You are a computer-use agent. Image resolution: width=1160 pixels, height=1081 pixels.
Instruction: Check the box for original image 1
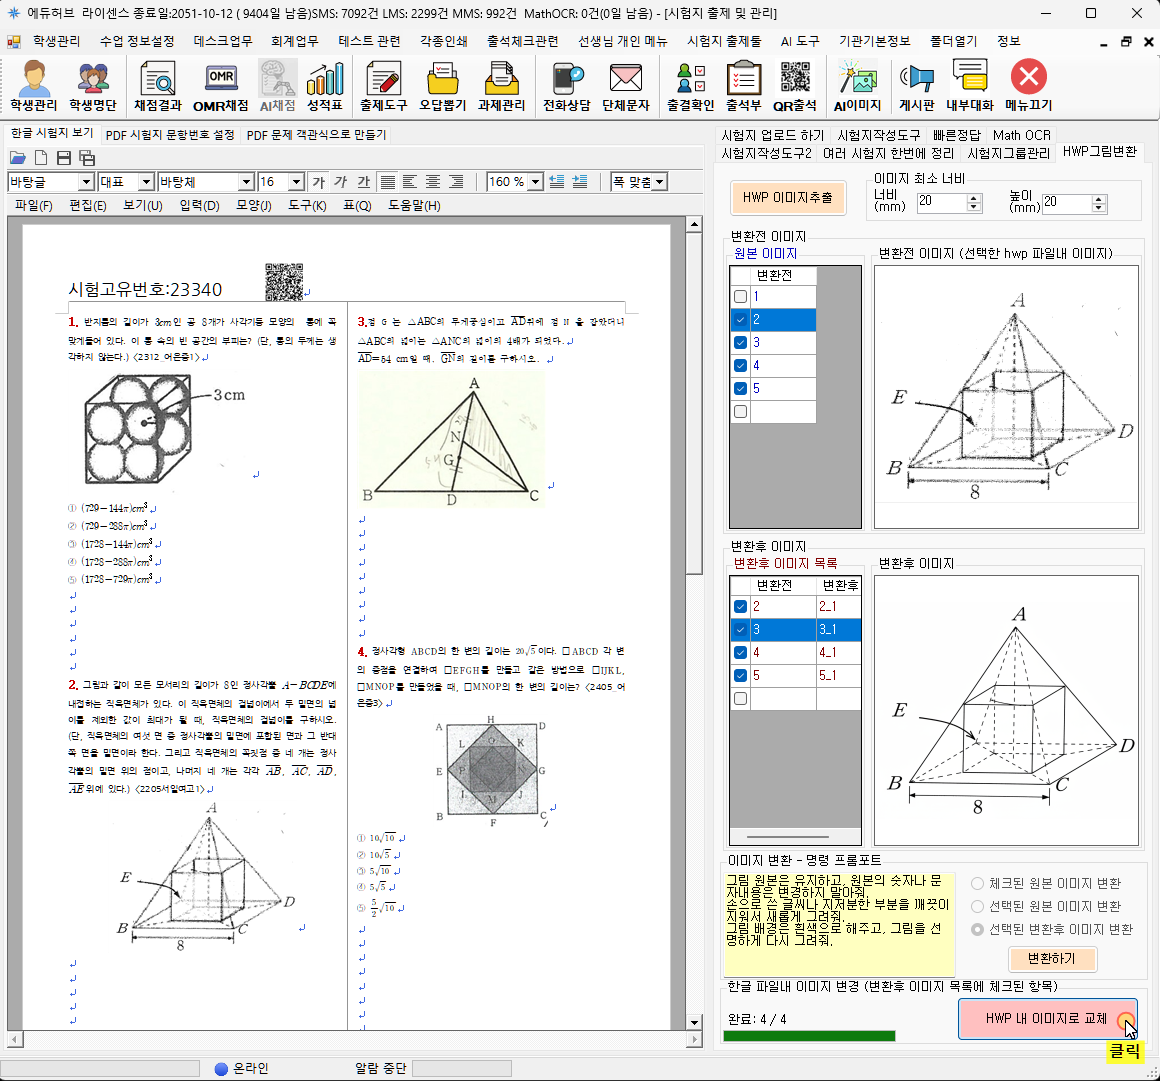[x=740, y=297]
